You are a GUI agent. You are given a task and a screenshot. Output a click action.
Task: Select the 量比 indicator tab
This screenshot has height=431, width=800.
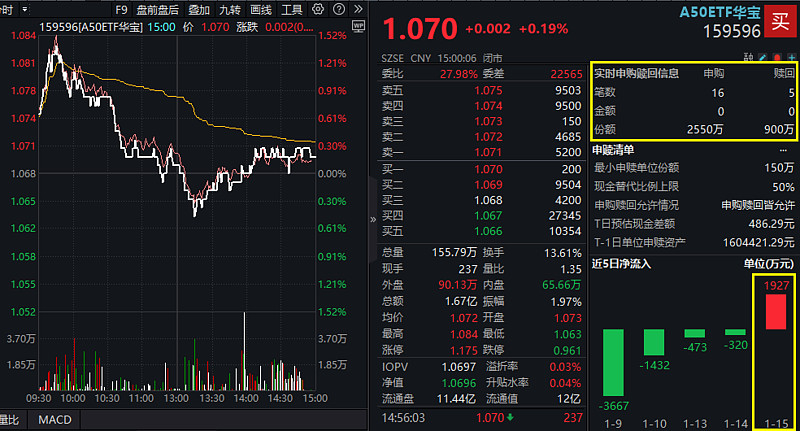pos(10,421)
